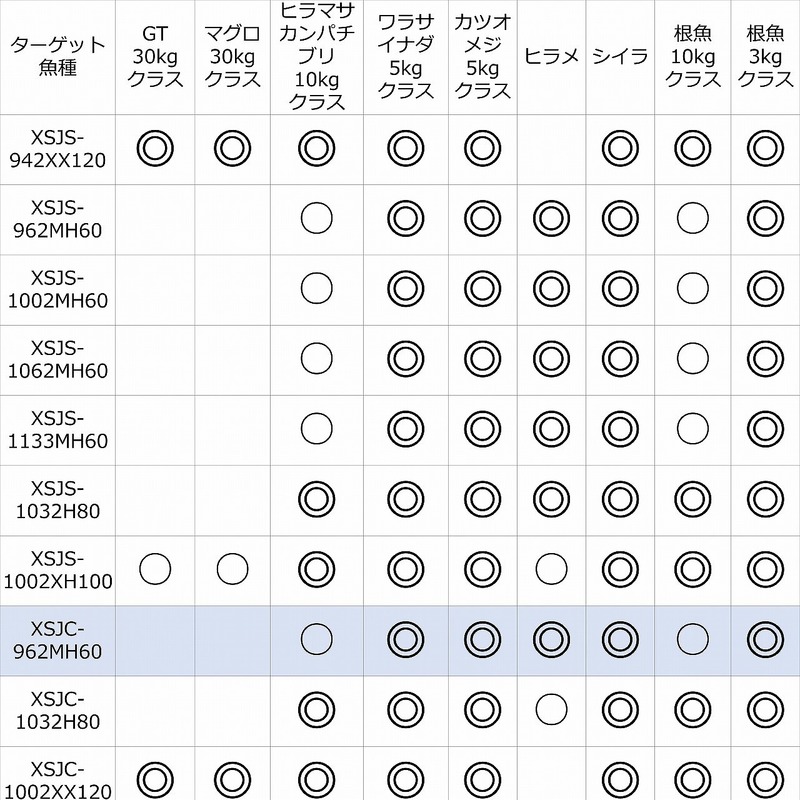Image resolution: width=800 pixels, height=800 pixels.
Task: Click the double circle for XSJS-1032H80 under ワラサ イナダ
Action: (x=405, y=498)
